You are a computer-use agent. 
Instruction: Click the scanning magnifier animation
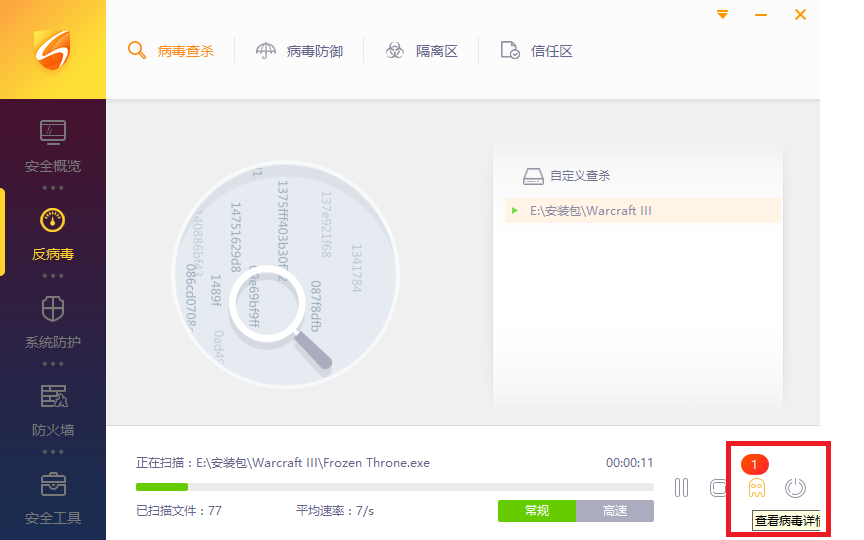(285, 274)
